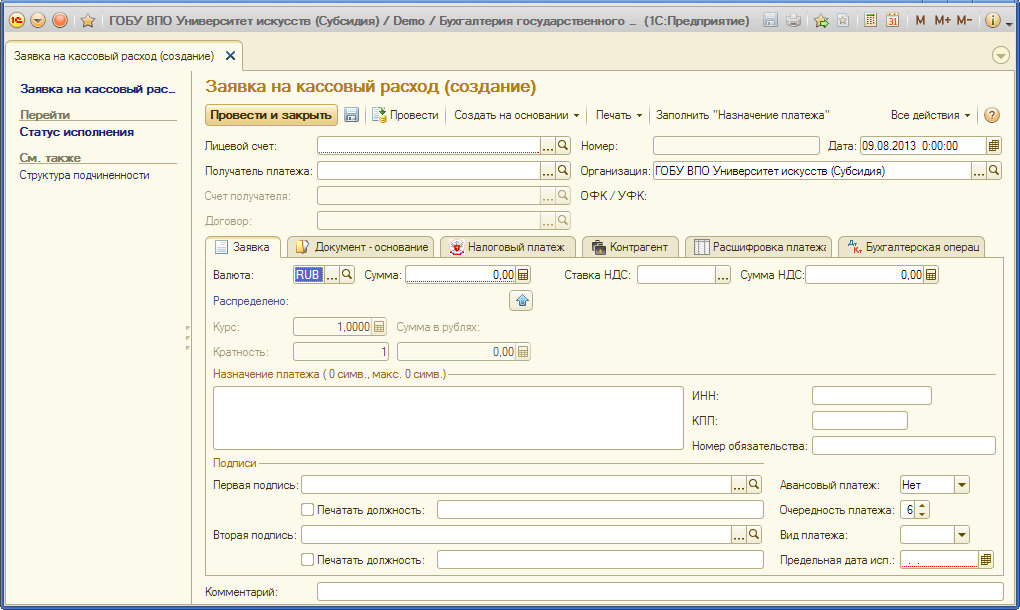Open calendar for Предельная дата исп.
This screenshot has height=610, width=1020.
click(x=986, y=559)
